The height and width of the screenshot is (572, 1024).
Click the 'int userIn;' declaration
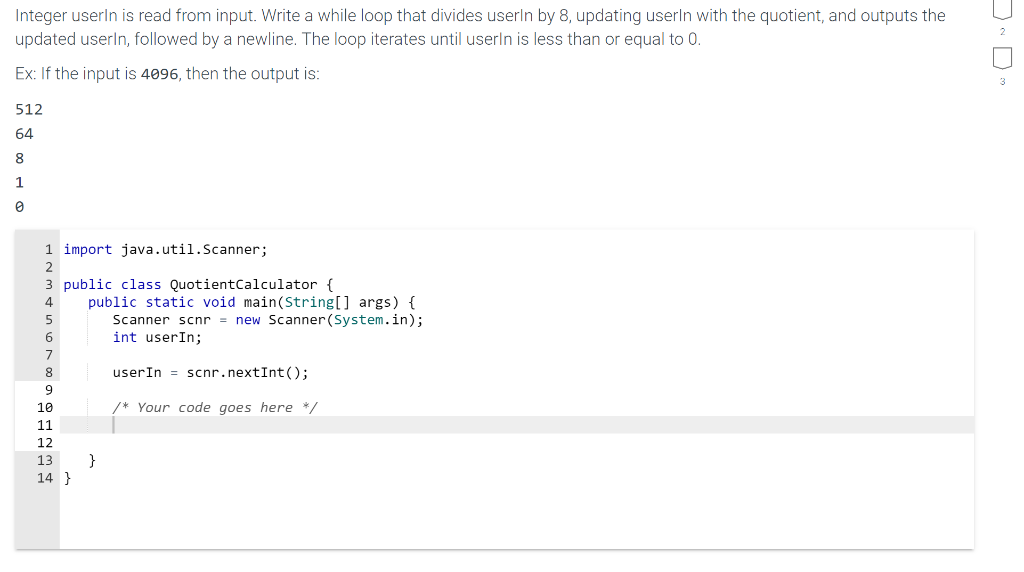coord(157,337)
